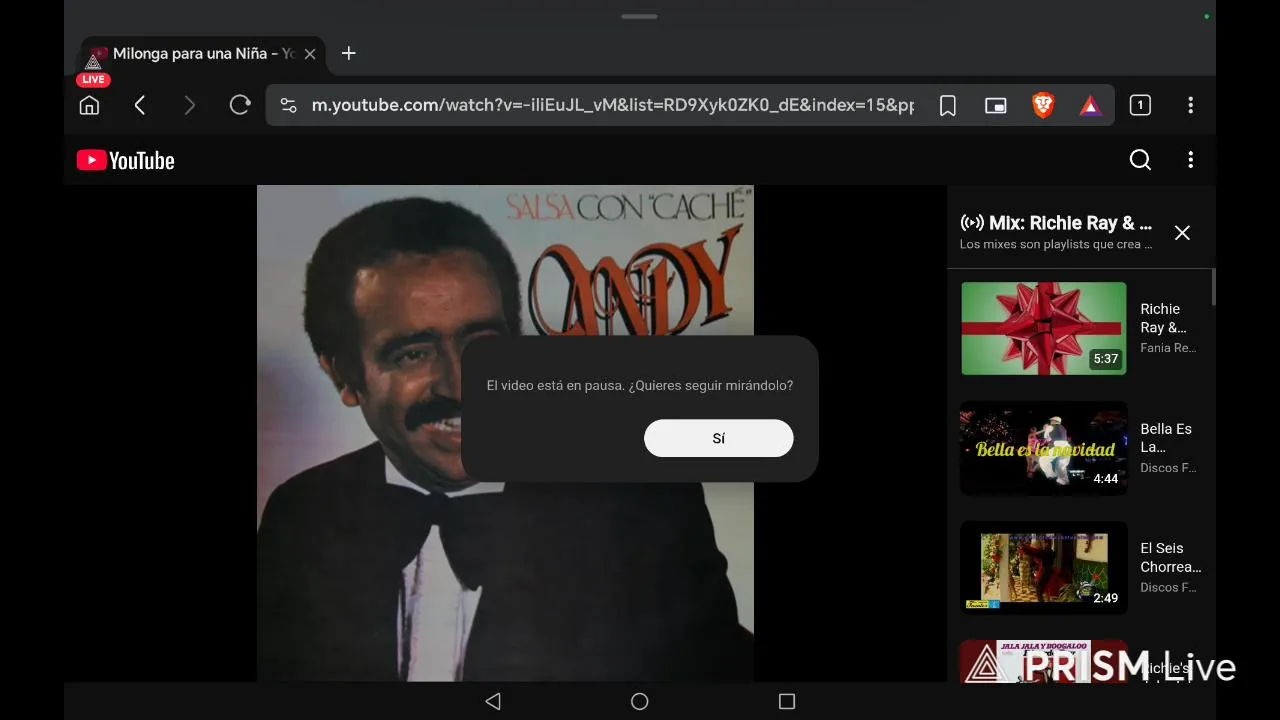Edit the m.youtube.com URL field

pyautogui.click(x=612, y=105)
